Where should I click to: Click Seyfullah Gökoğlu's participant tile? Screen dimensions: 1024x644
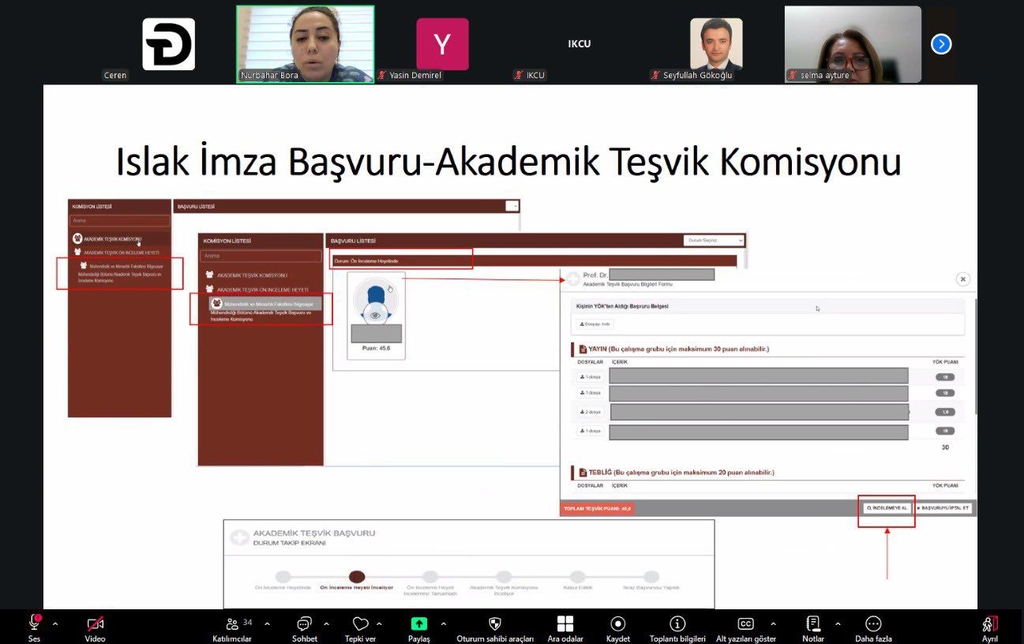(716, 44)
